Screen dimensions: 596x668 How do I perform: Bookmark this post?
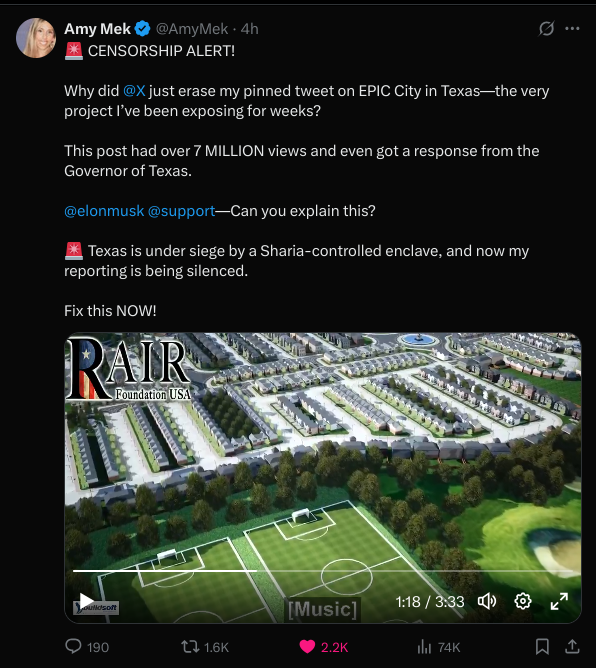point(542,647)
